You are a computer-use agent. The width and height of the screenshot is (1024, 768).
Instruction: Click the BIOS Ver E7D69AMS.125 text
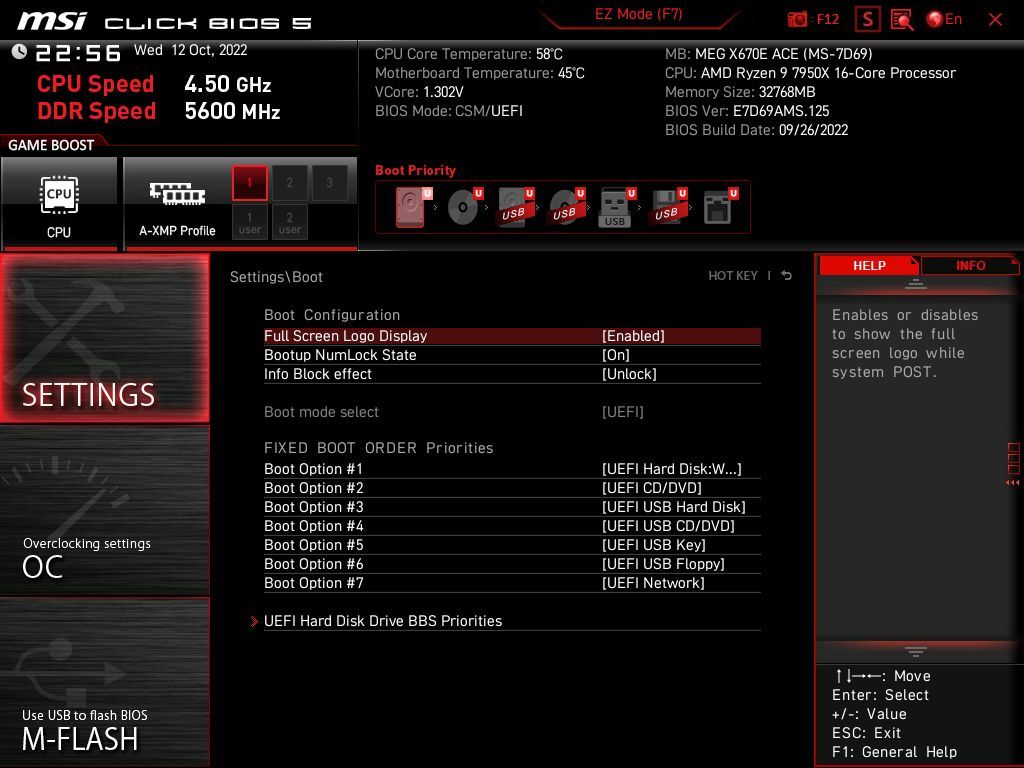[747, 111]
